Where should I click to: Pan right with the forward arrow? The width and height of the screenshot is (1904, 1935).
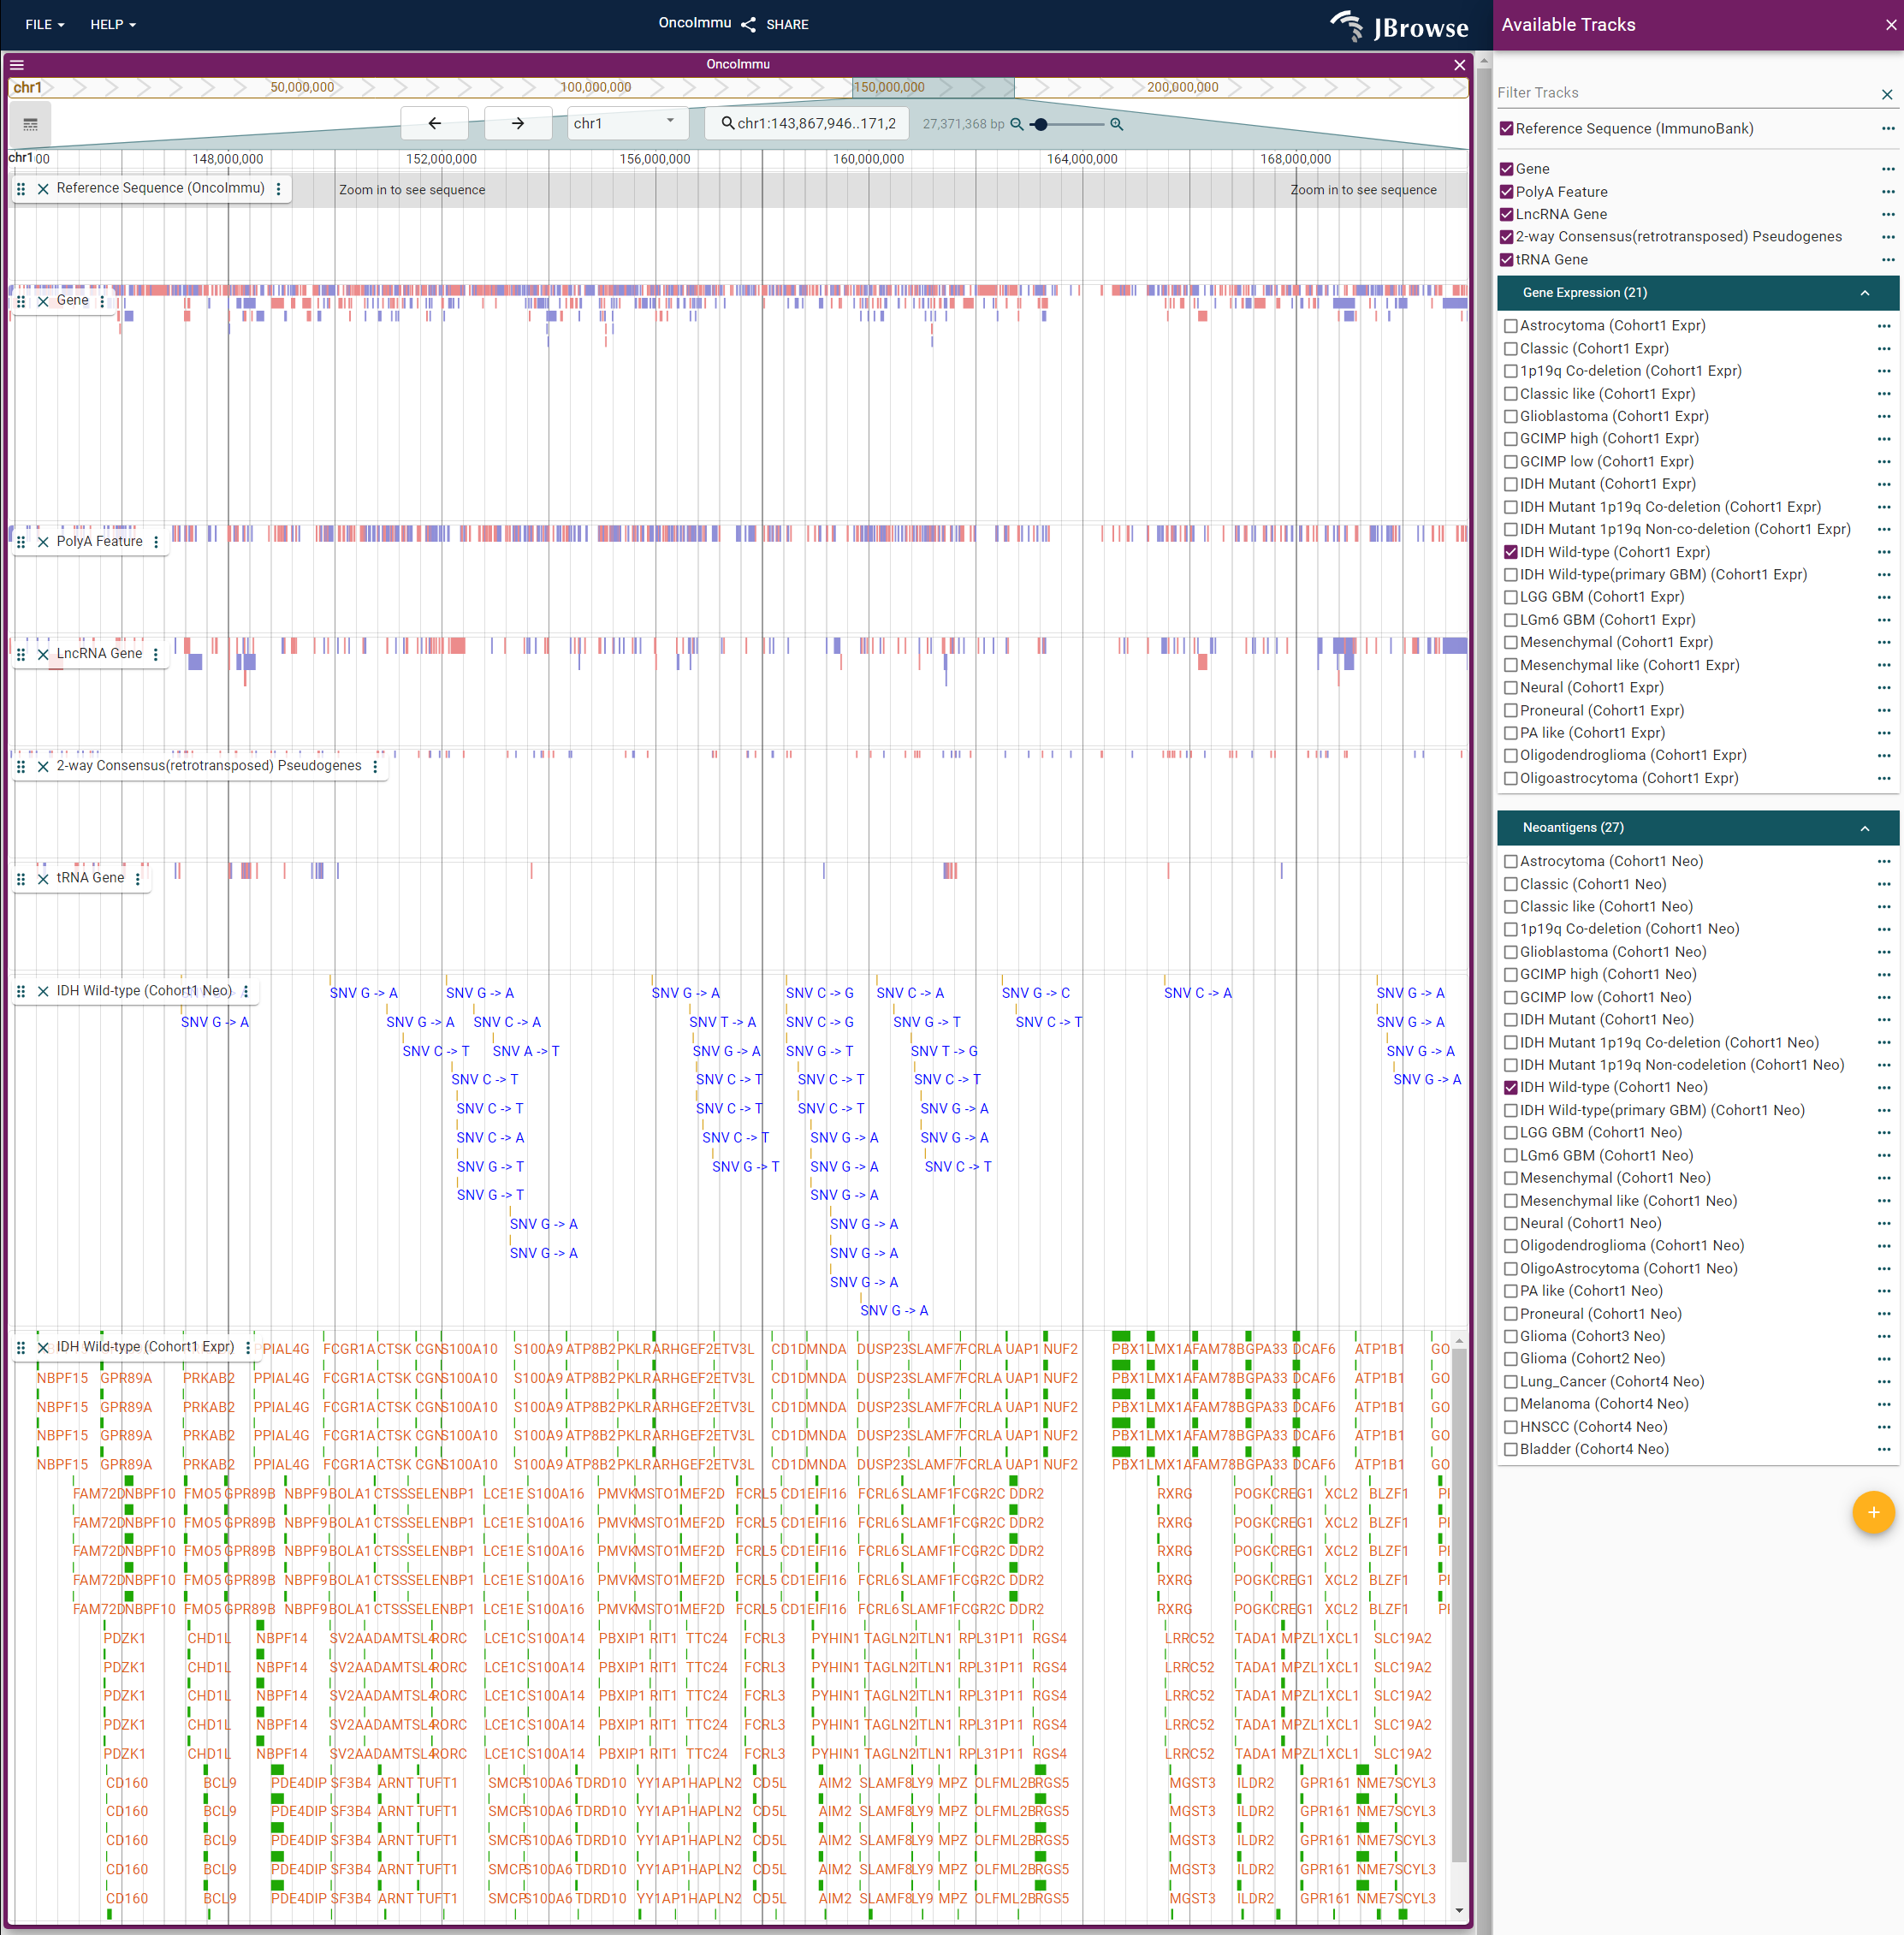point(517,123)
